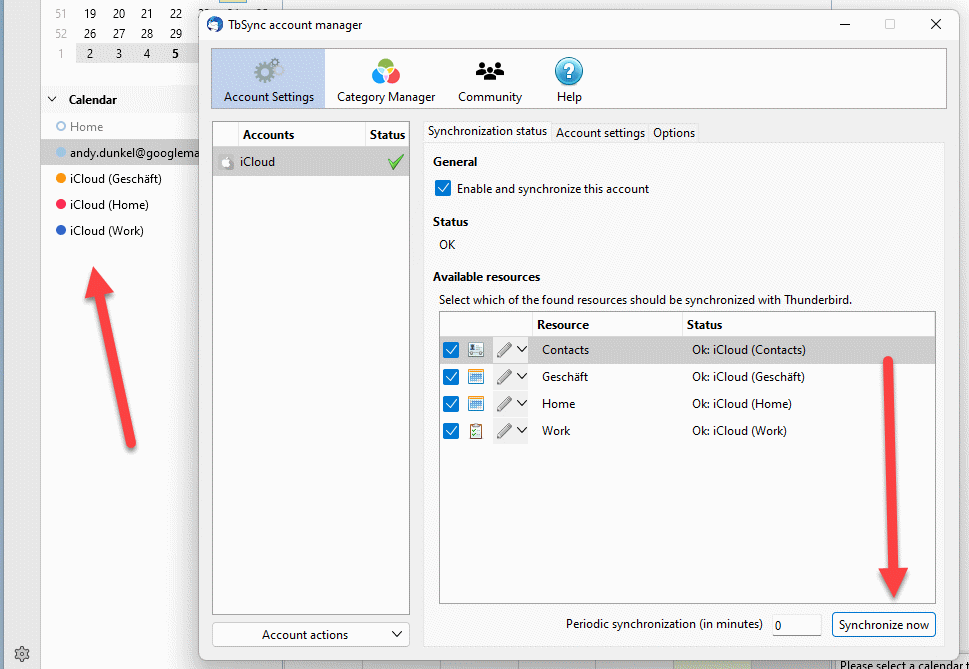Image resolution: width=969 pixels, height=669 pixels.
Task: Open the Community section
Action: (489, 79)
